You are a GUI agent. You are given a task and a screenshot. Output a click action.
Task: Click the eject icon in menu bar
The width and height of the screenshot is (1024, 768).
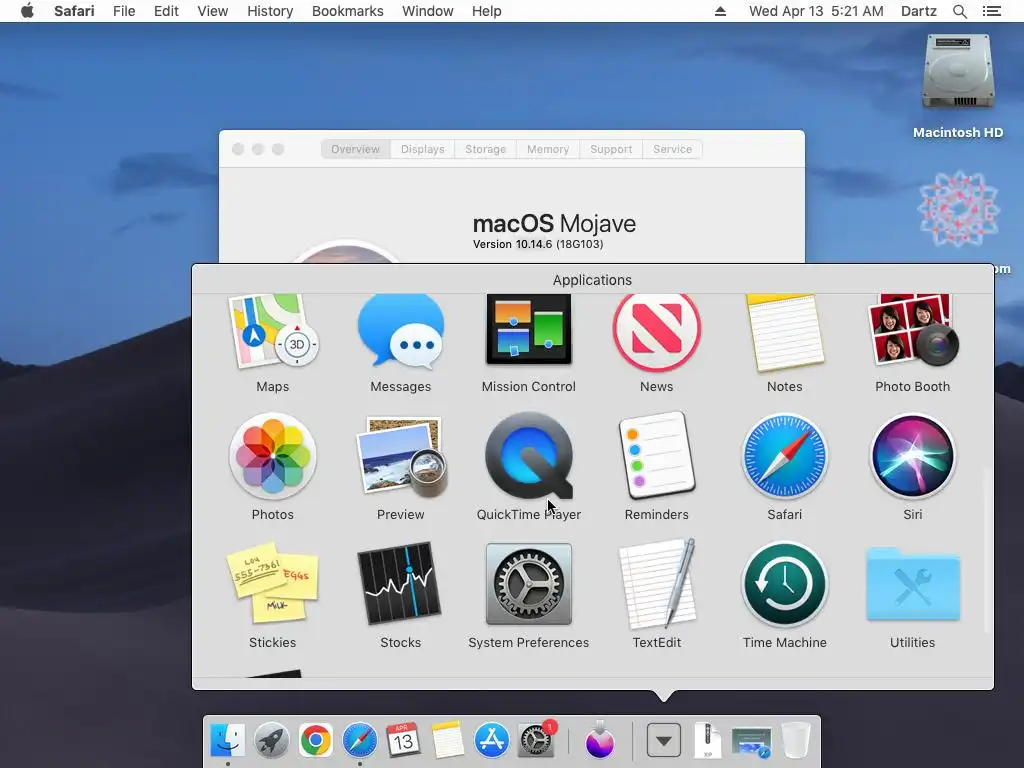(720, 11)
